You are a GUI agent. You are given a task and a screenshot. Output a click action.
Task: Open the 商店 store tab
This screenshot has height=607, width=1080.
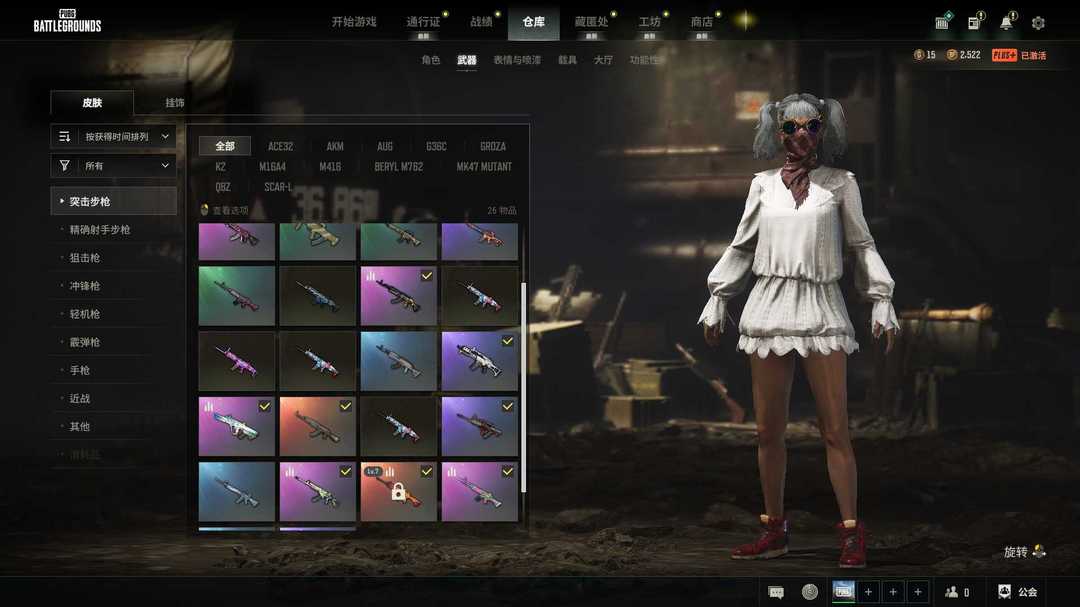[x=702, y=21]
